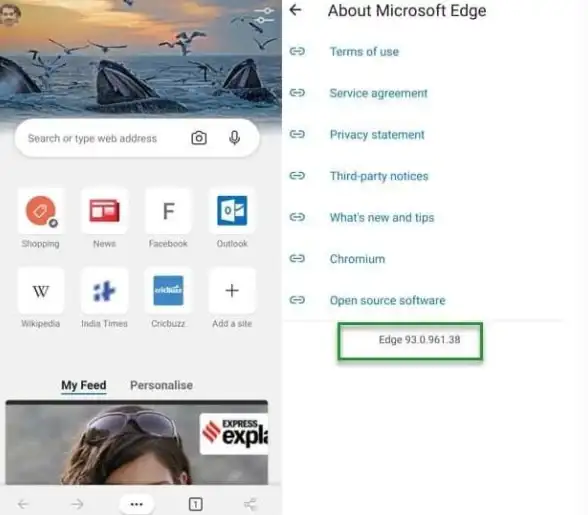Image resolution: width=588 pixels, height=515 pixels.
Task: Open What's new and tips link
Action: (x=382, y=218)
